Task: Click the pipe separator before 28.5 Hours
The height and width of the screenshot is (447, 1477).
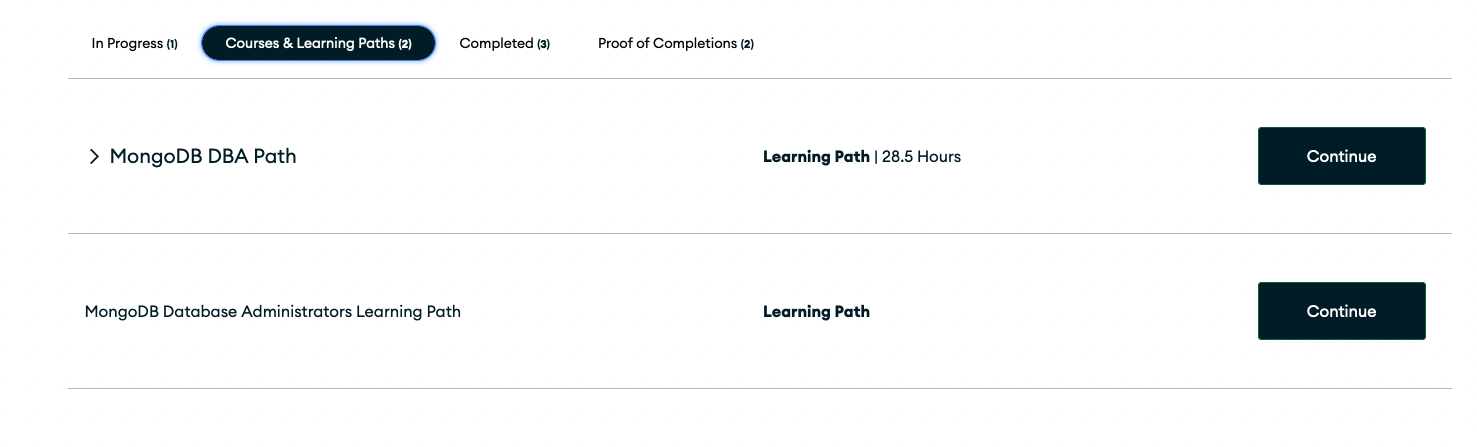Action: 876,157
